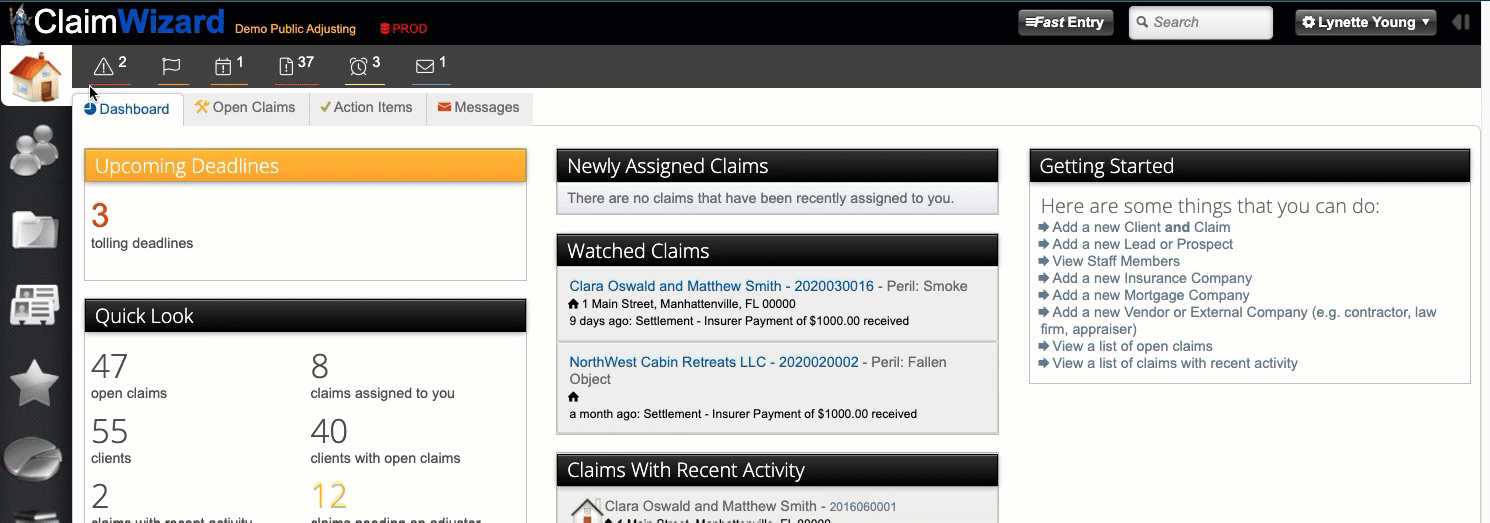Image resolution: width=1490 pixels, height=523 pixels.
Task: Click the Fast Entry button
Action: [x=1066, y=22]
